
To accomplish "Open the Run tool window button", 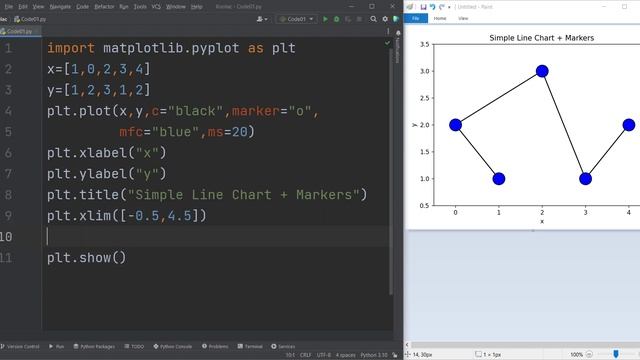I will tap(57, 346).
